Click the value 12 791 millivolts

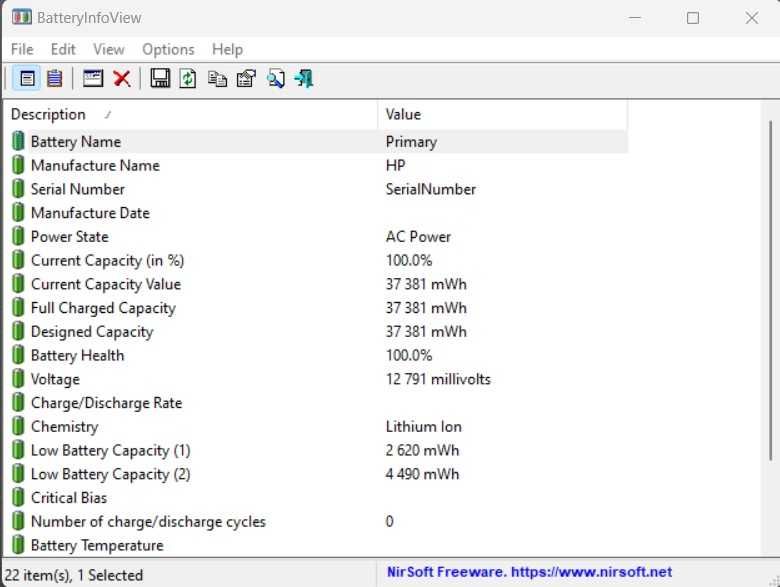click(x=438, y=379)
